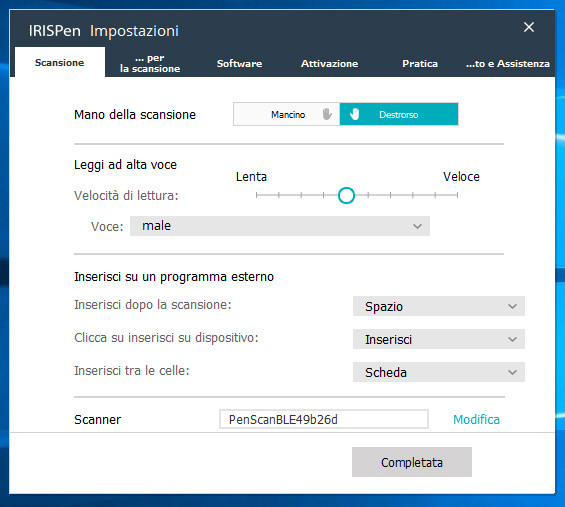The image size is (565, 507).
Task: Open the '... per la scansione' tab
Action: click(150, 63)
